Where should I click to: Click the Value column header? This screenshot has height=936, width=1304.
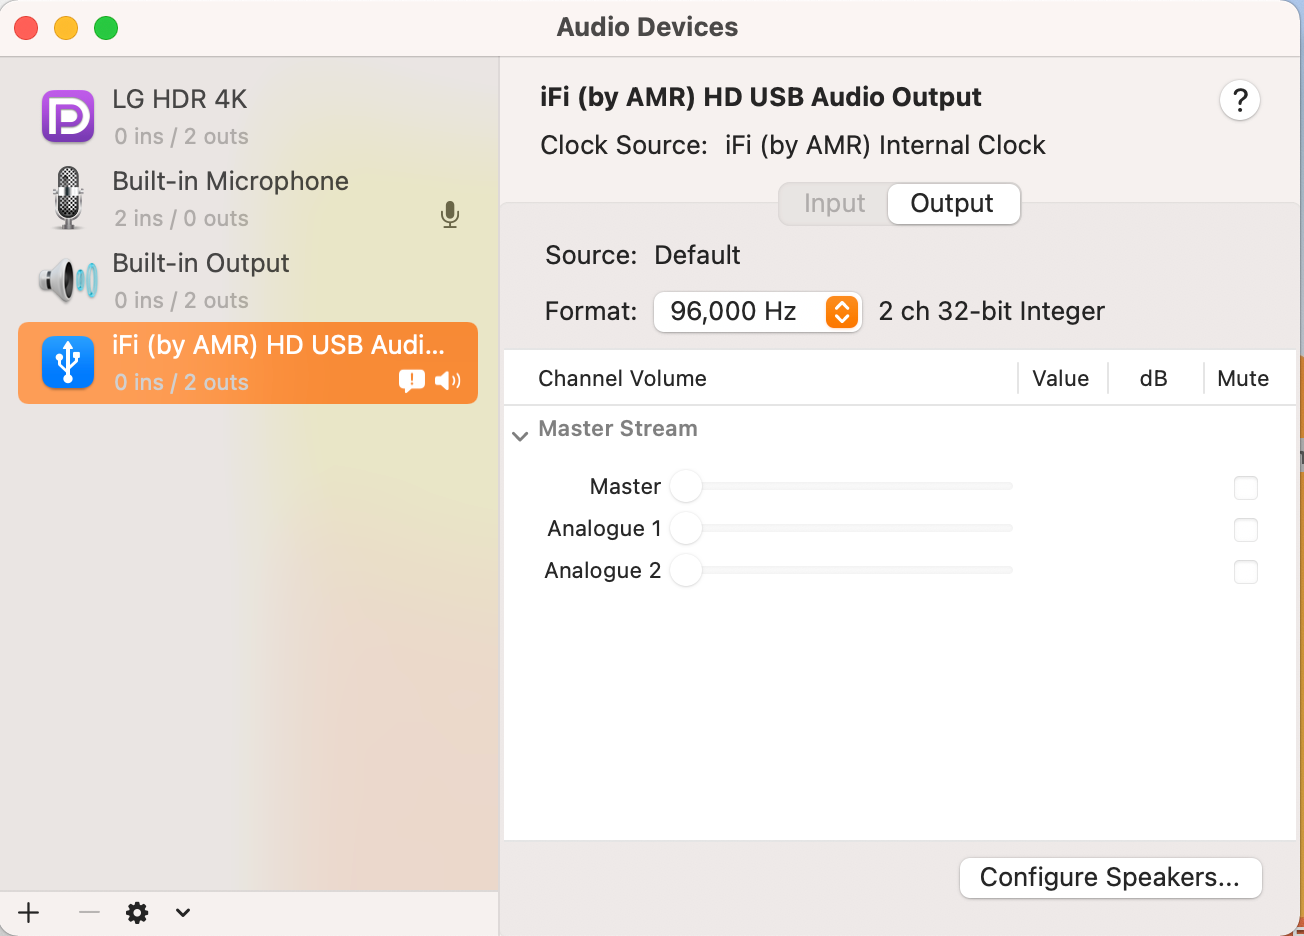pyautogui.click(x=1061, y=378)
